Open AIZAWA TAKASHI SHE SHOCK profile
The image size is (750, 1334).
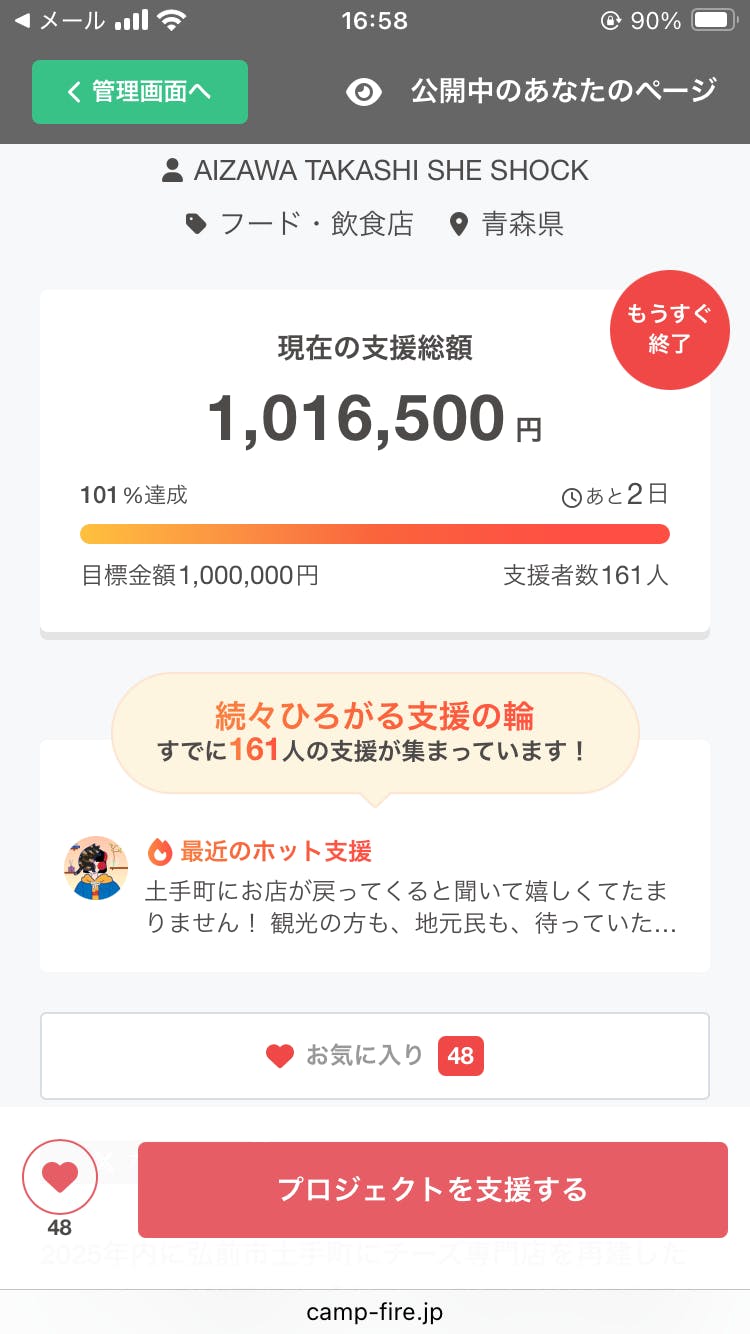(x=391, y=171)
